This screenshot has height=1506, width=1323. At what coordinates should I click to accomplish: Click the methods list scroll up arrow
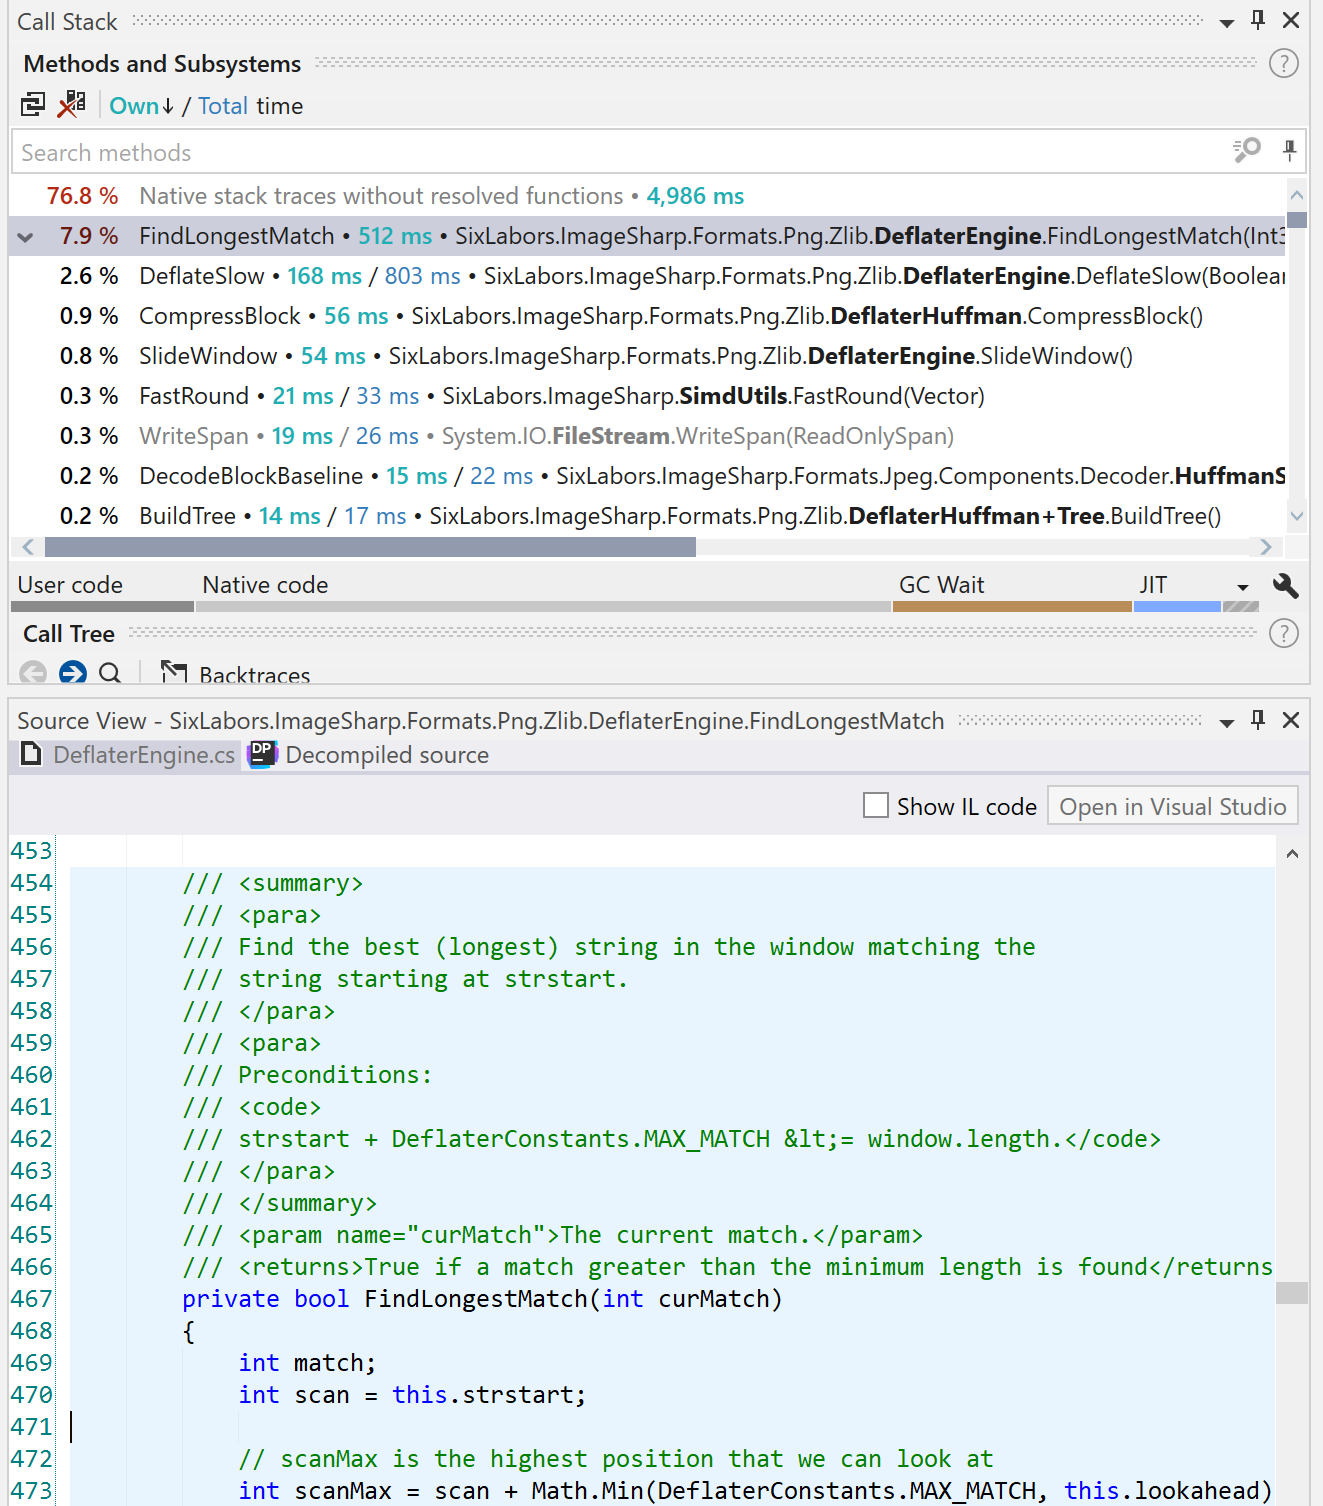coord(1297,195)
